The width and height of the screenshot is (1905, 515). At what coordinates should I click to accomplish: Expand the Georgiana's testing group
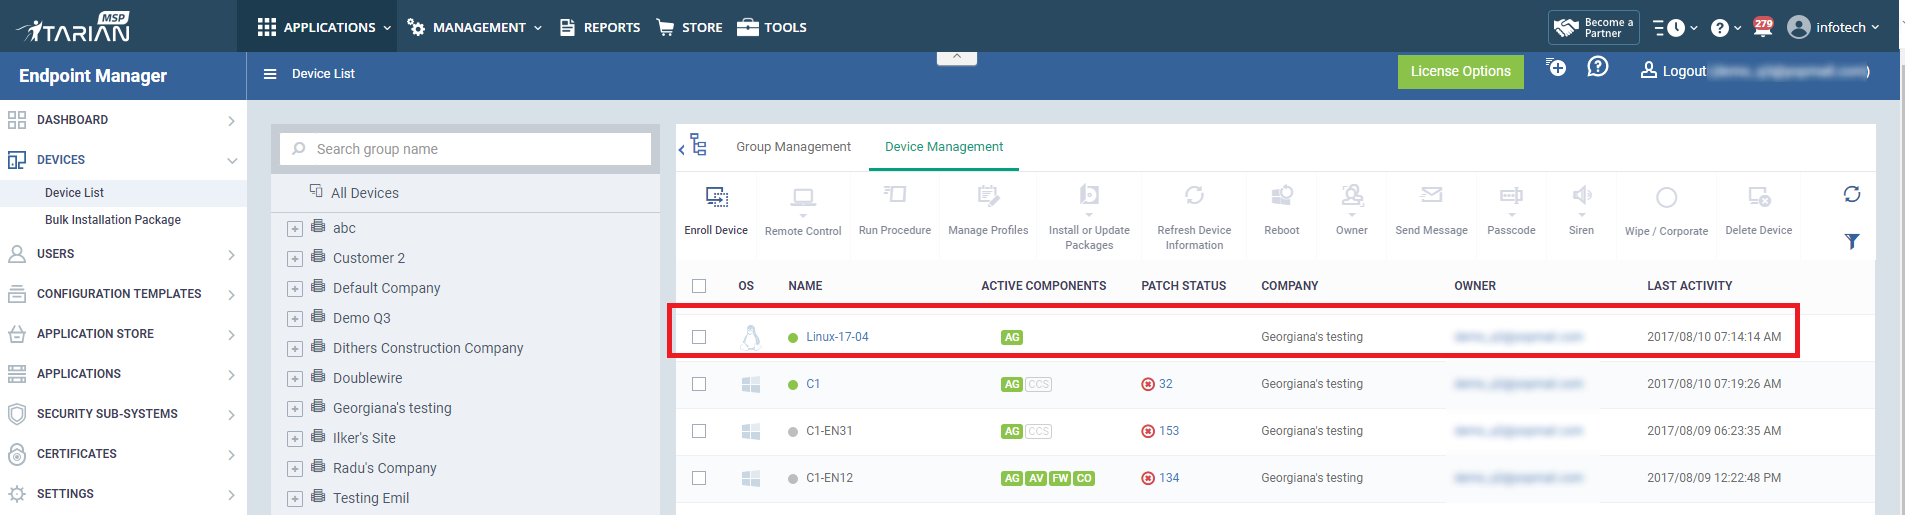pyautogui.click(x=295, y=409)
